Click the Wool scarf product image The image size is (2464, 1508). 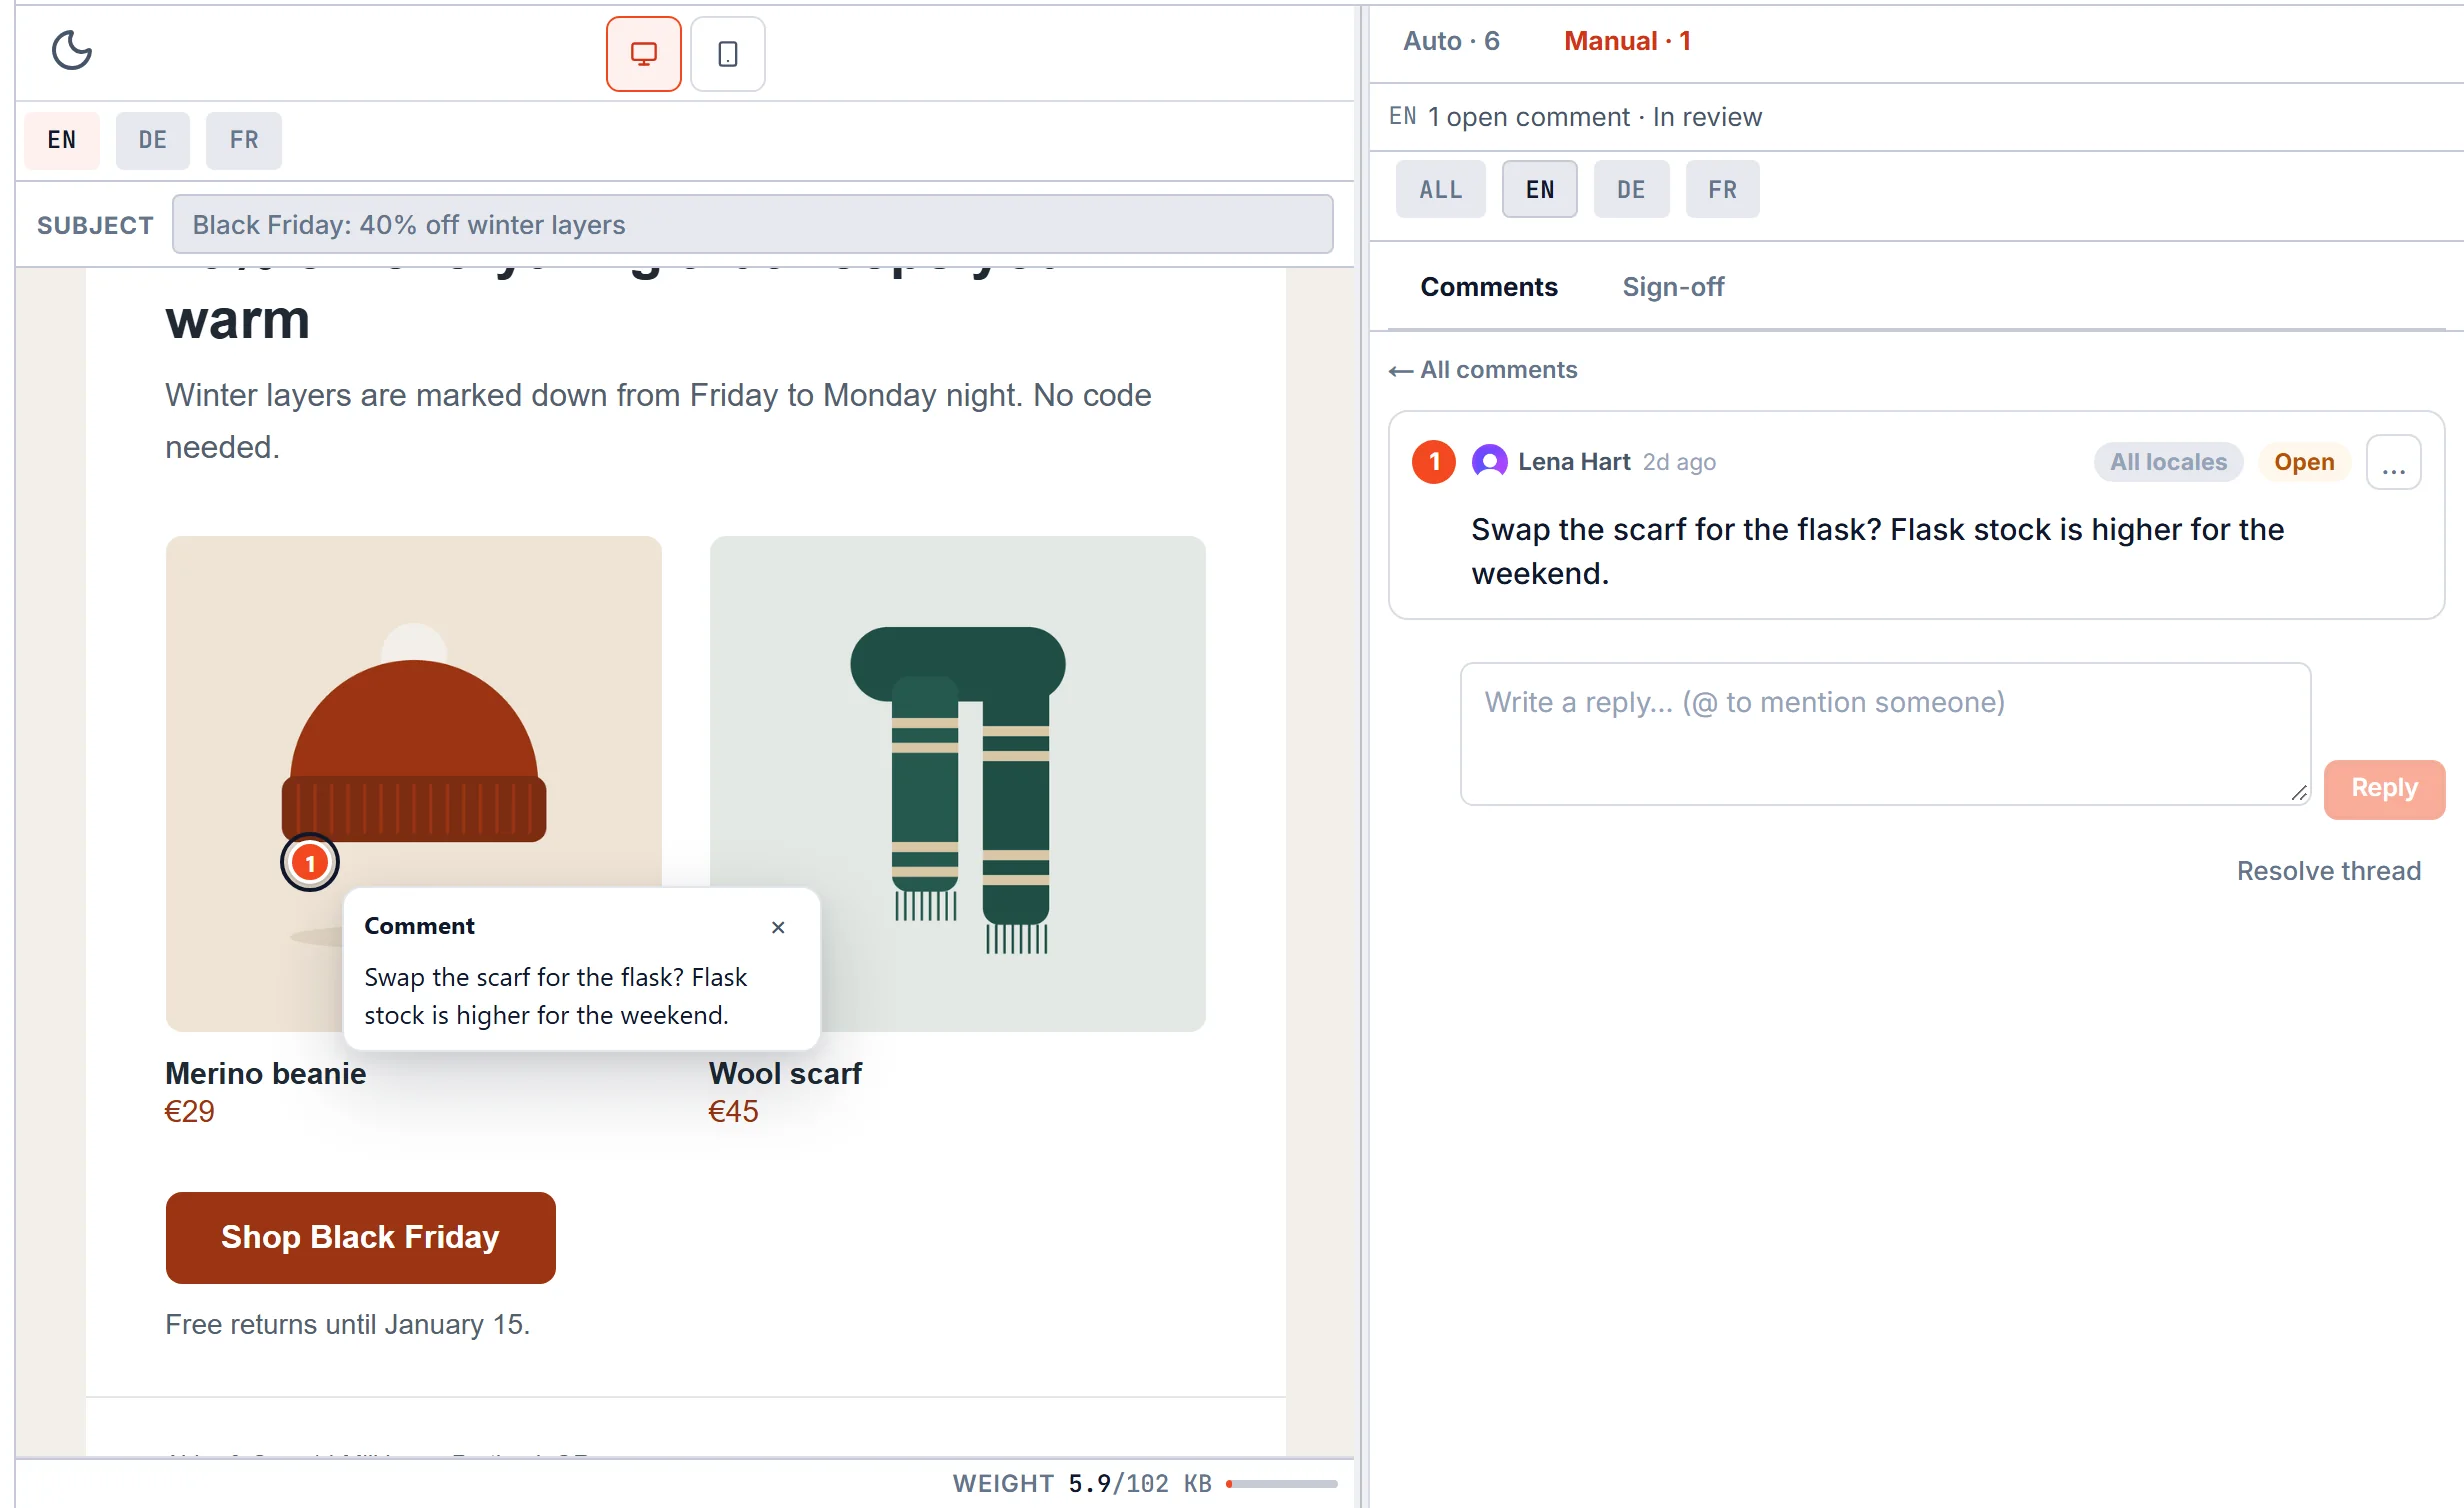957,784
